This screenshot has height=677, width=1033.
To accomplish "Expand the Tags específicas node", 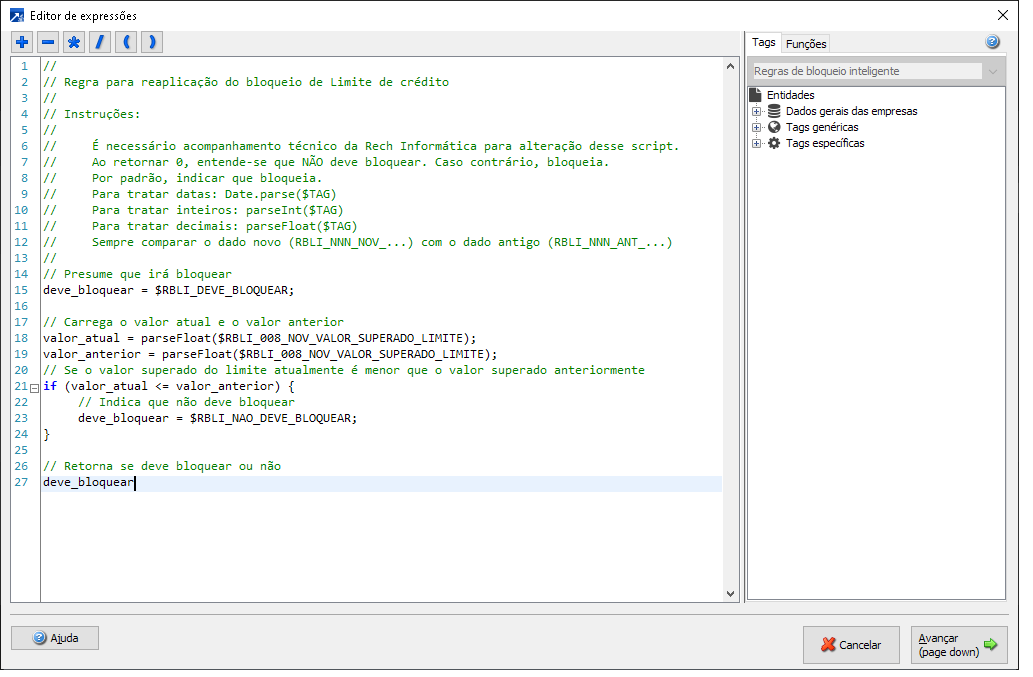I will 757,143.
